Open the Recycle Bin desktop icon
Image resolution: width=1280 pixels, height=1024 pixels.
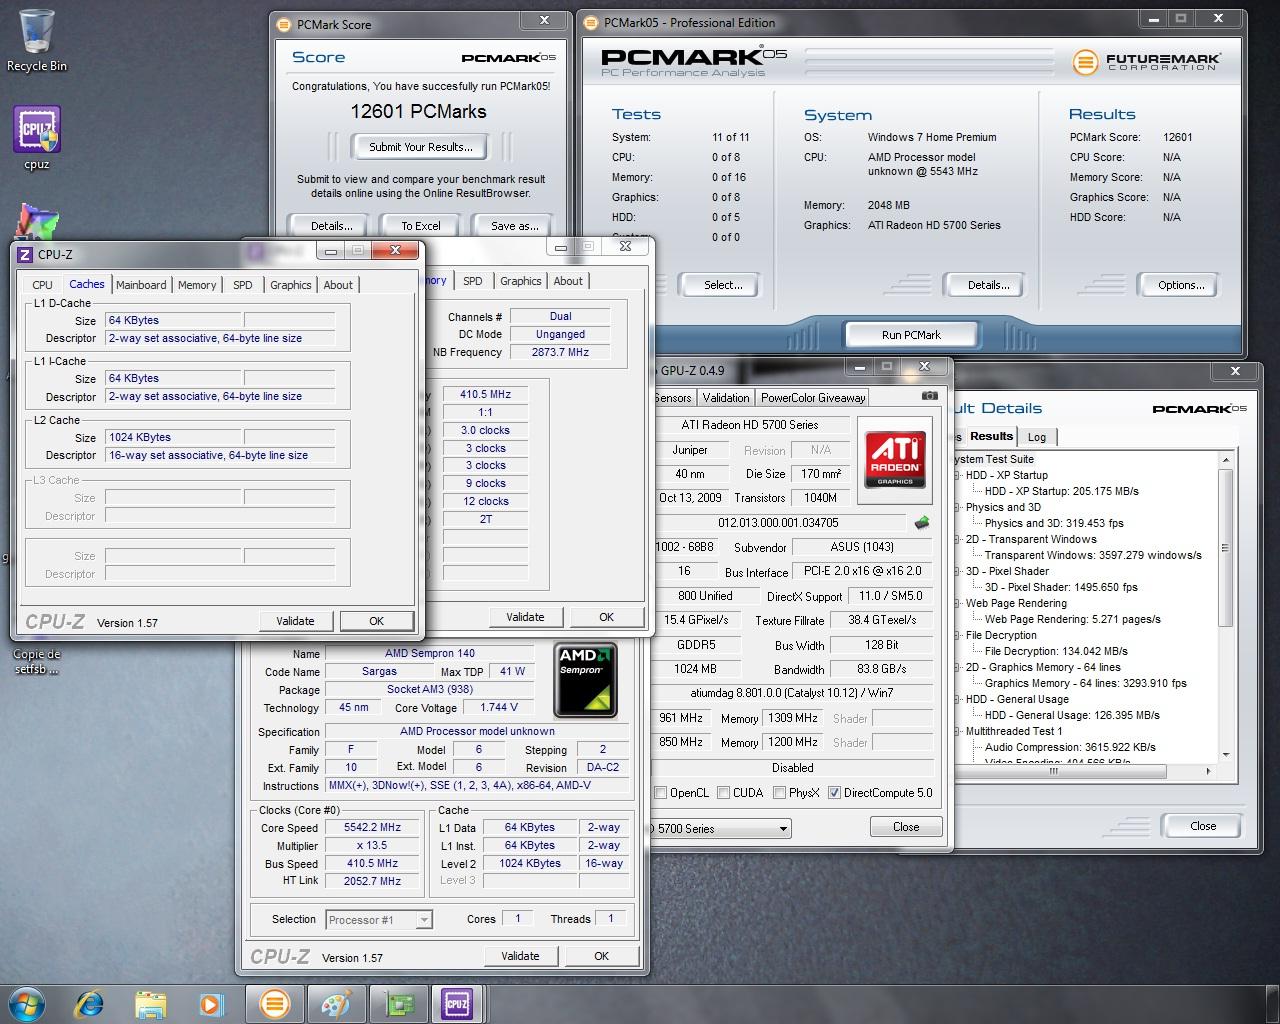coord(37,40)
